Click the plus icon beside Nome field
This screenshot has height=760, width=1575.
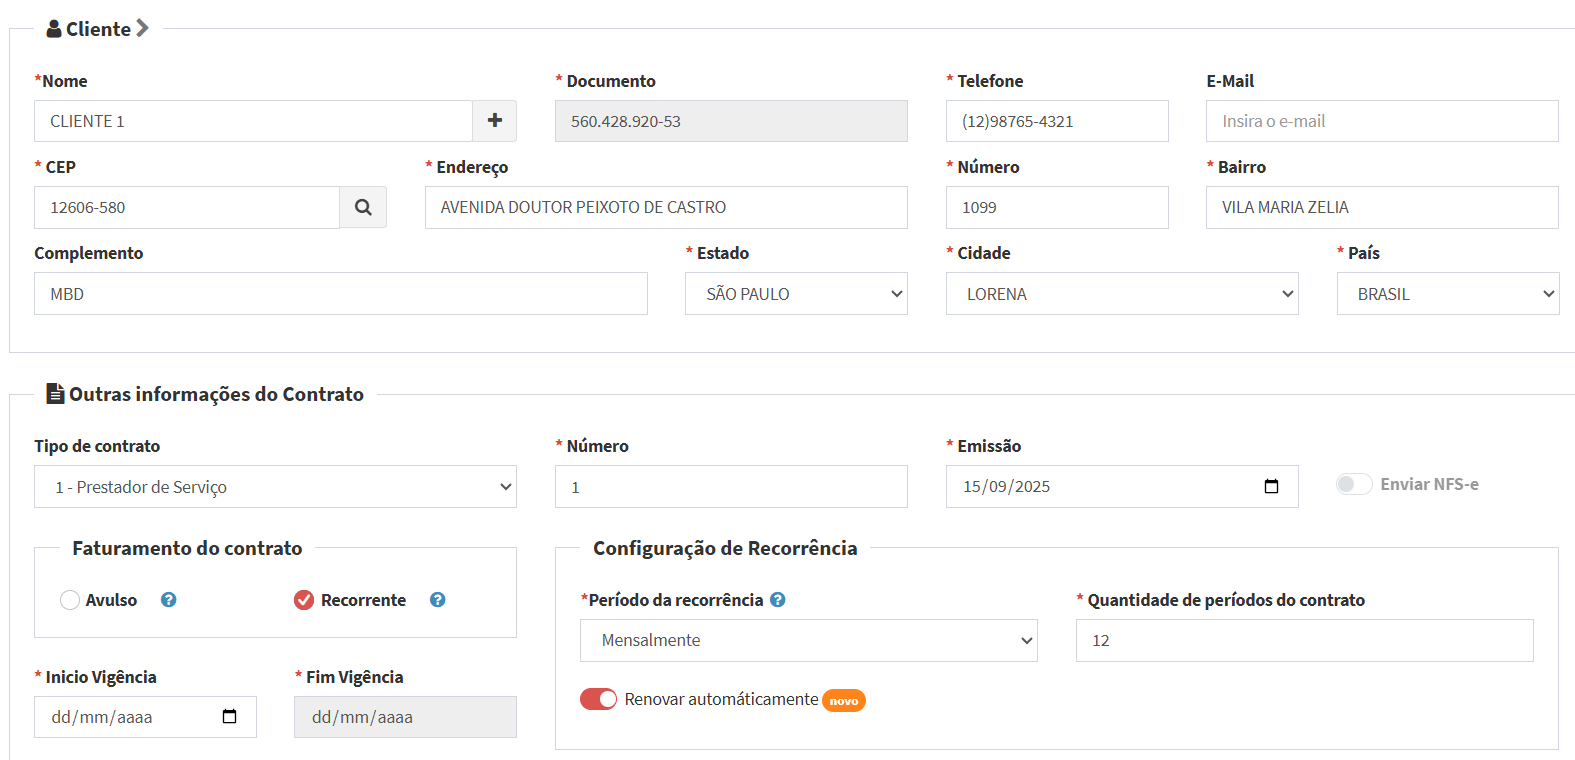point(494,121)
